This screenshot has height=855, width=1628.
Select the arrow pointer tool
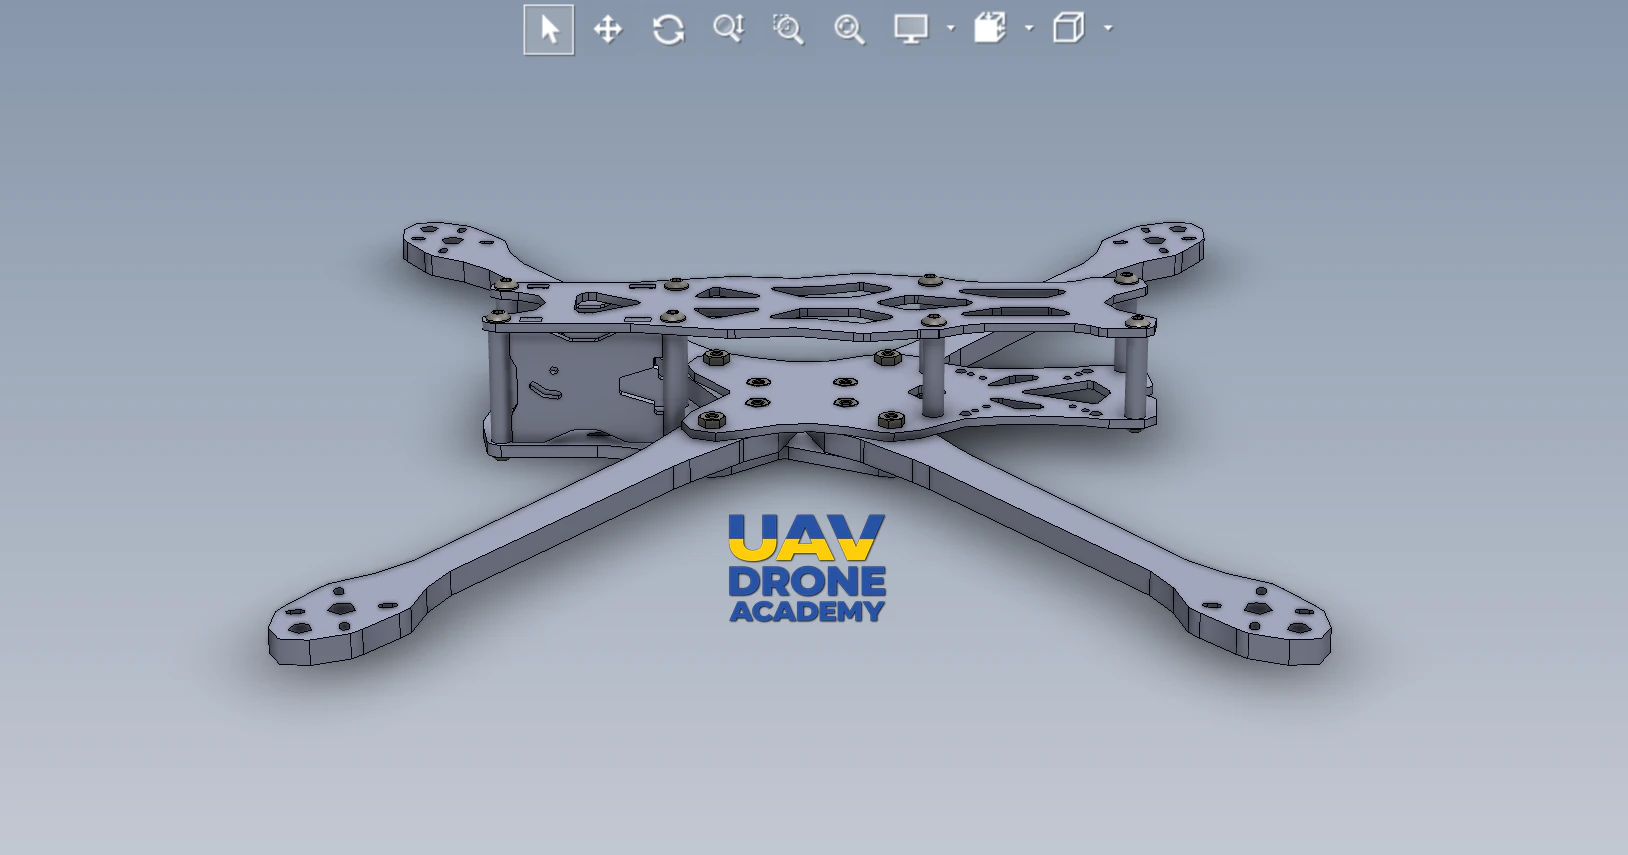pos(549,29)
